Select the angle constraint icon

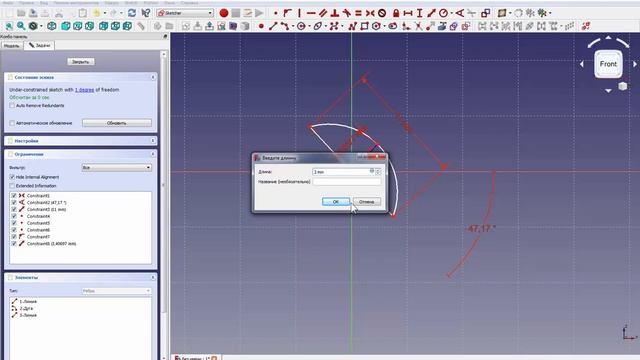[460, 13]
